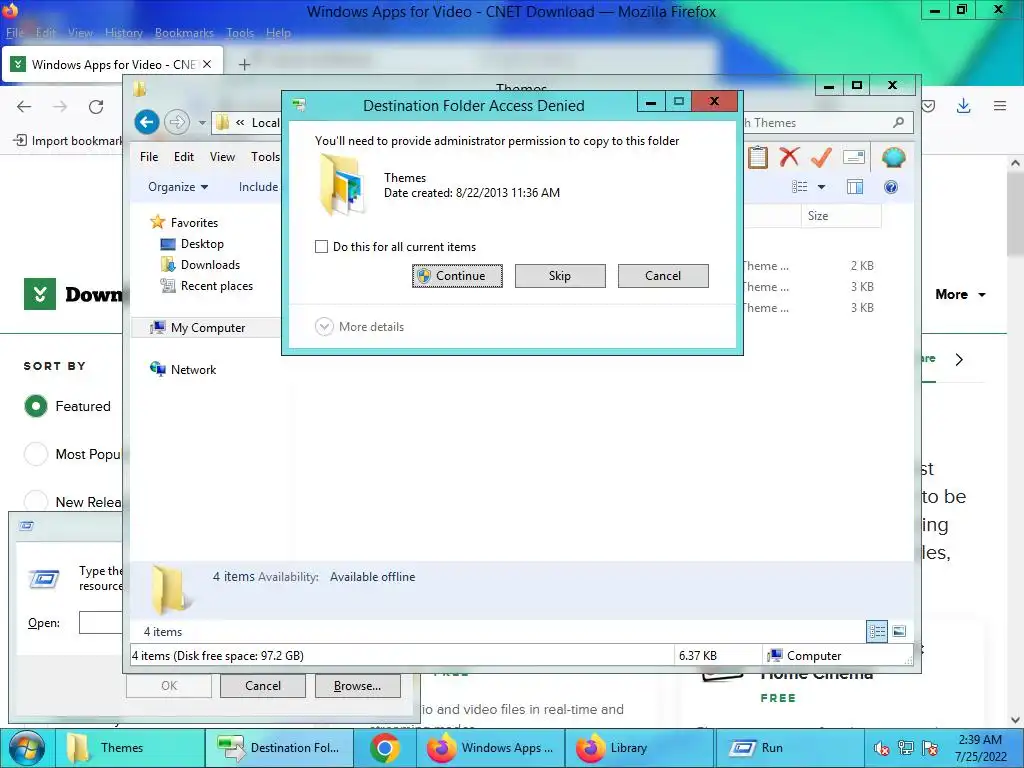Switch to large icons view in Explorer status area
This screenshot has width=1024, height=768.
pyautogui.click(x=899, y=632)
